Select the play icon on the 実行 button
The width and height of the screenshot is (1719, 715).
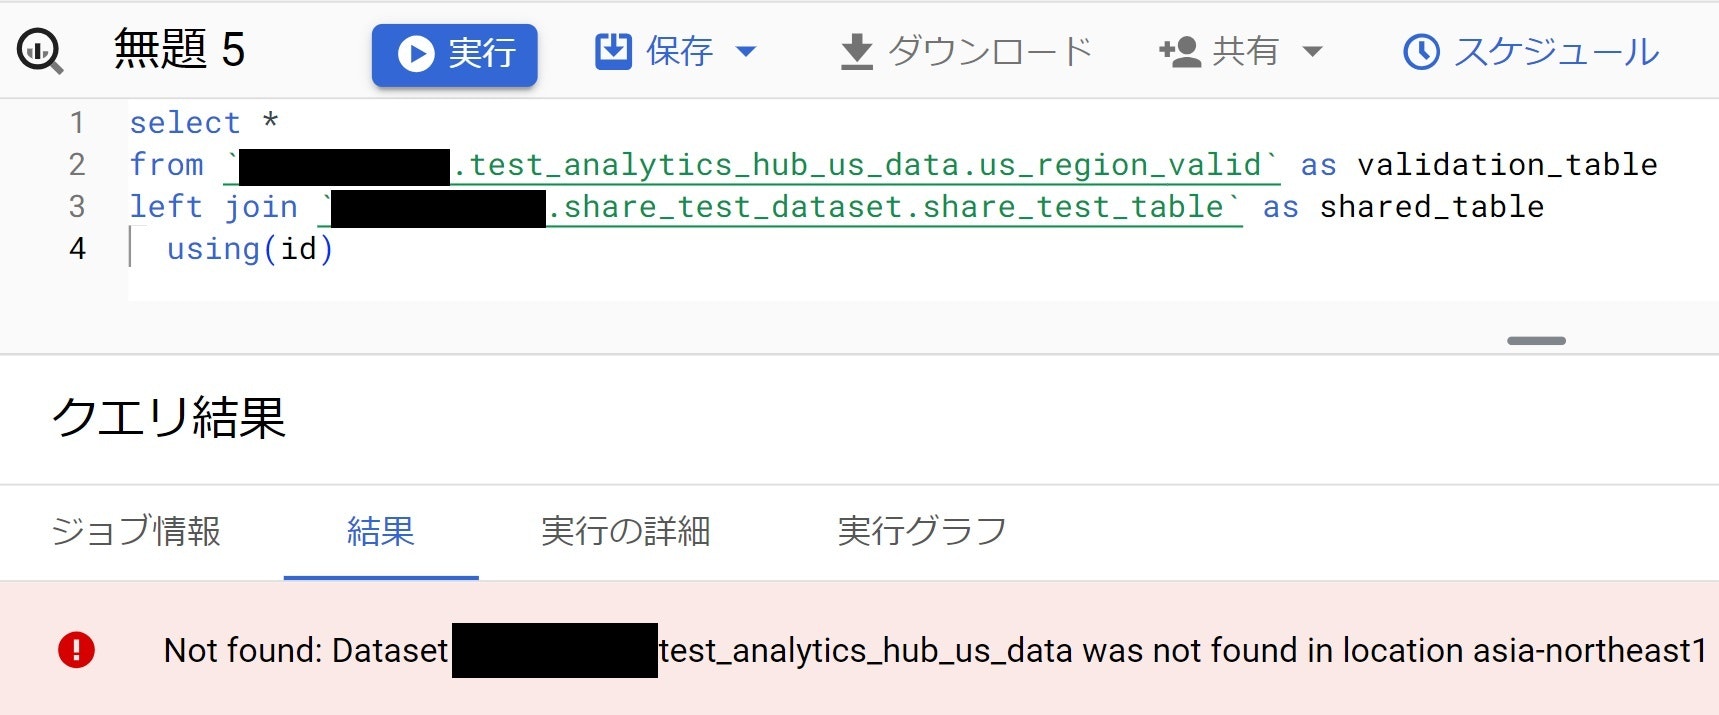coord(417,53)
